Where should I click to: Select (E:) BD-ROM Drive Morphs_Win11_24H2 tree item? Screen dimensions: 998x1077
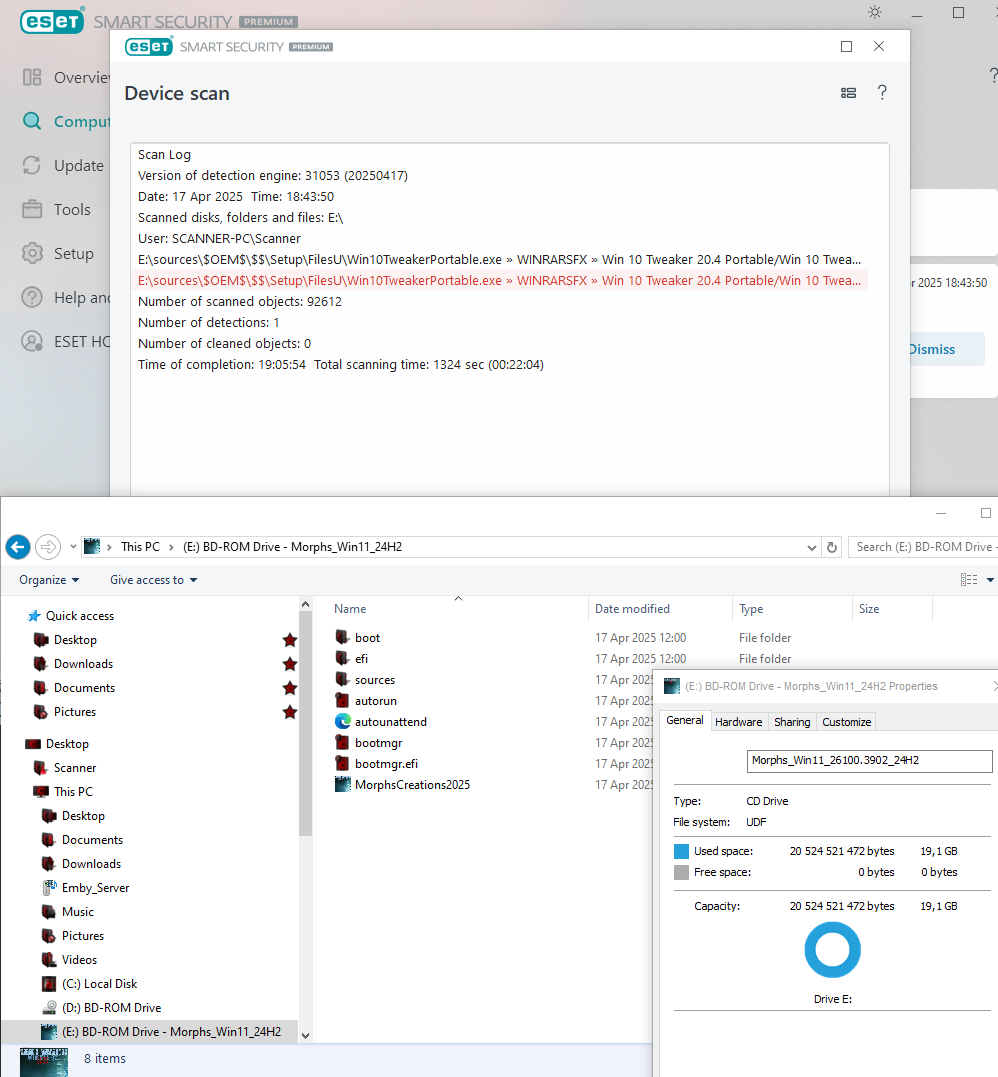click(150, 1032)
